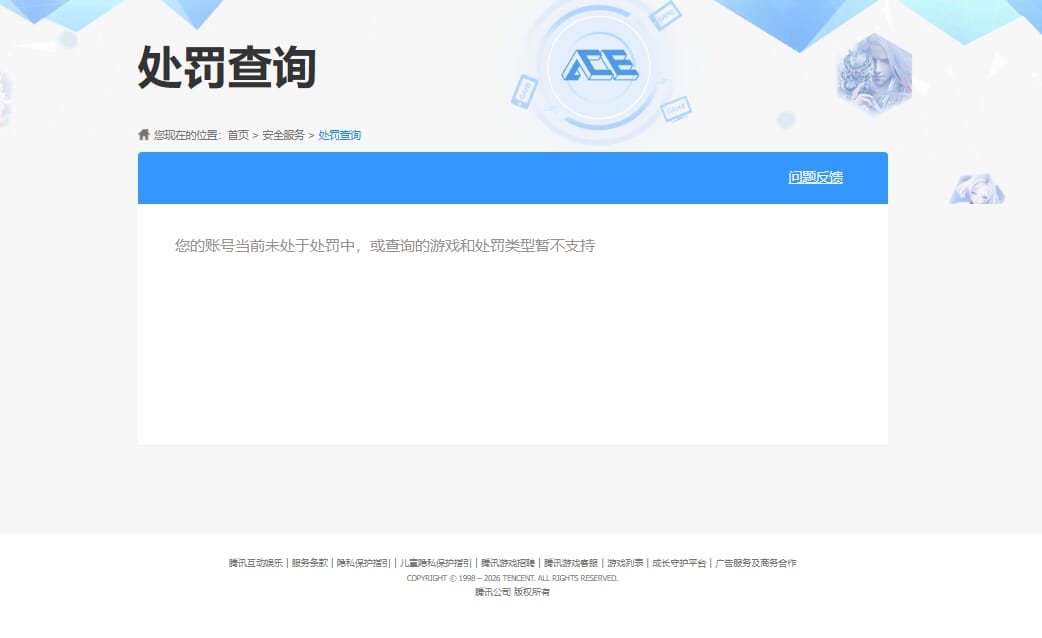1042x638 pixels.
Task: View 服务条款 from the footer links
Action: (309, 562)
